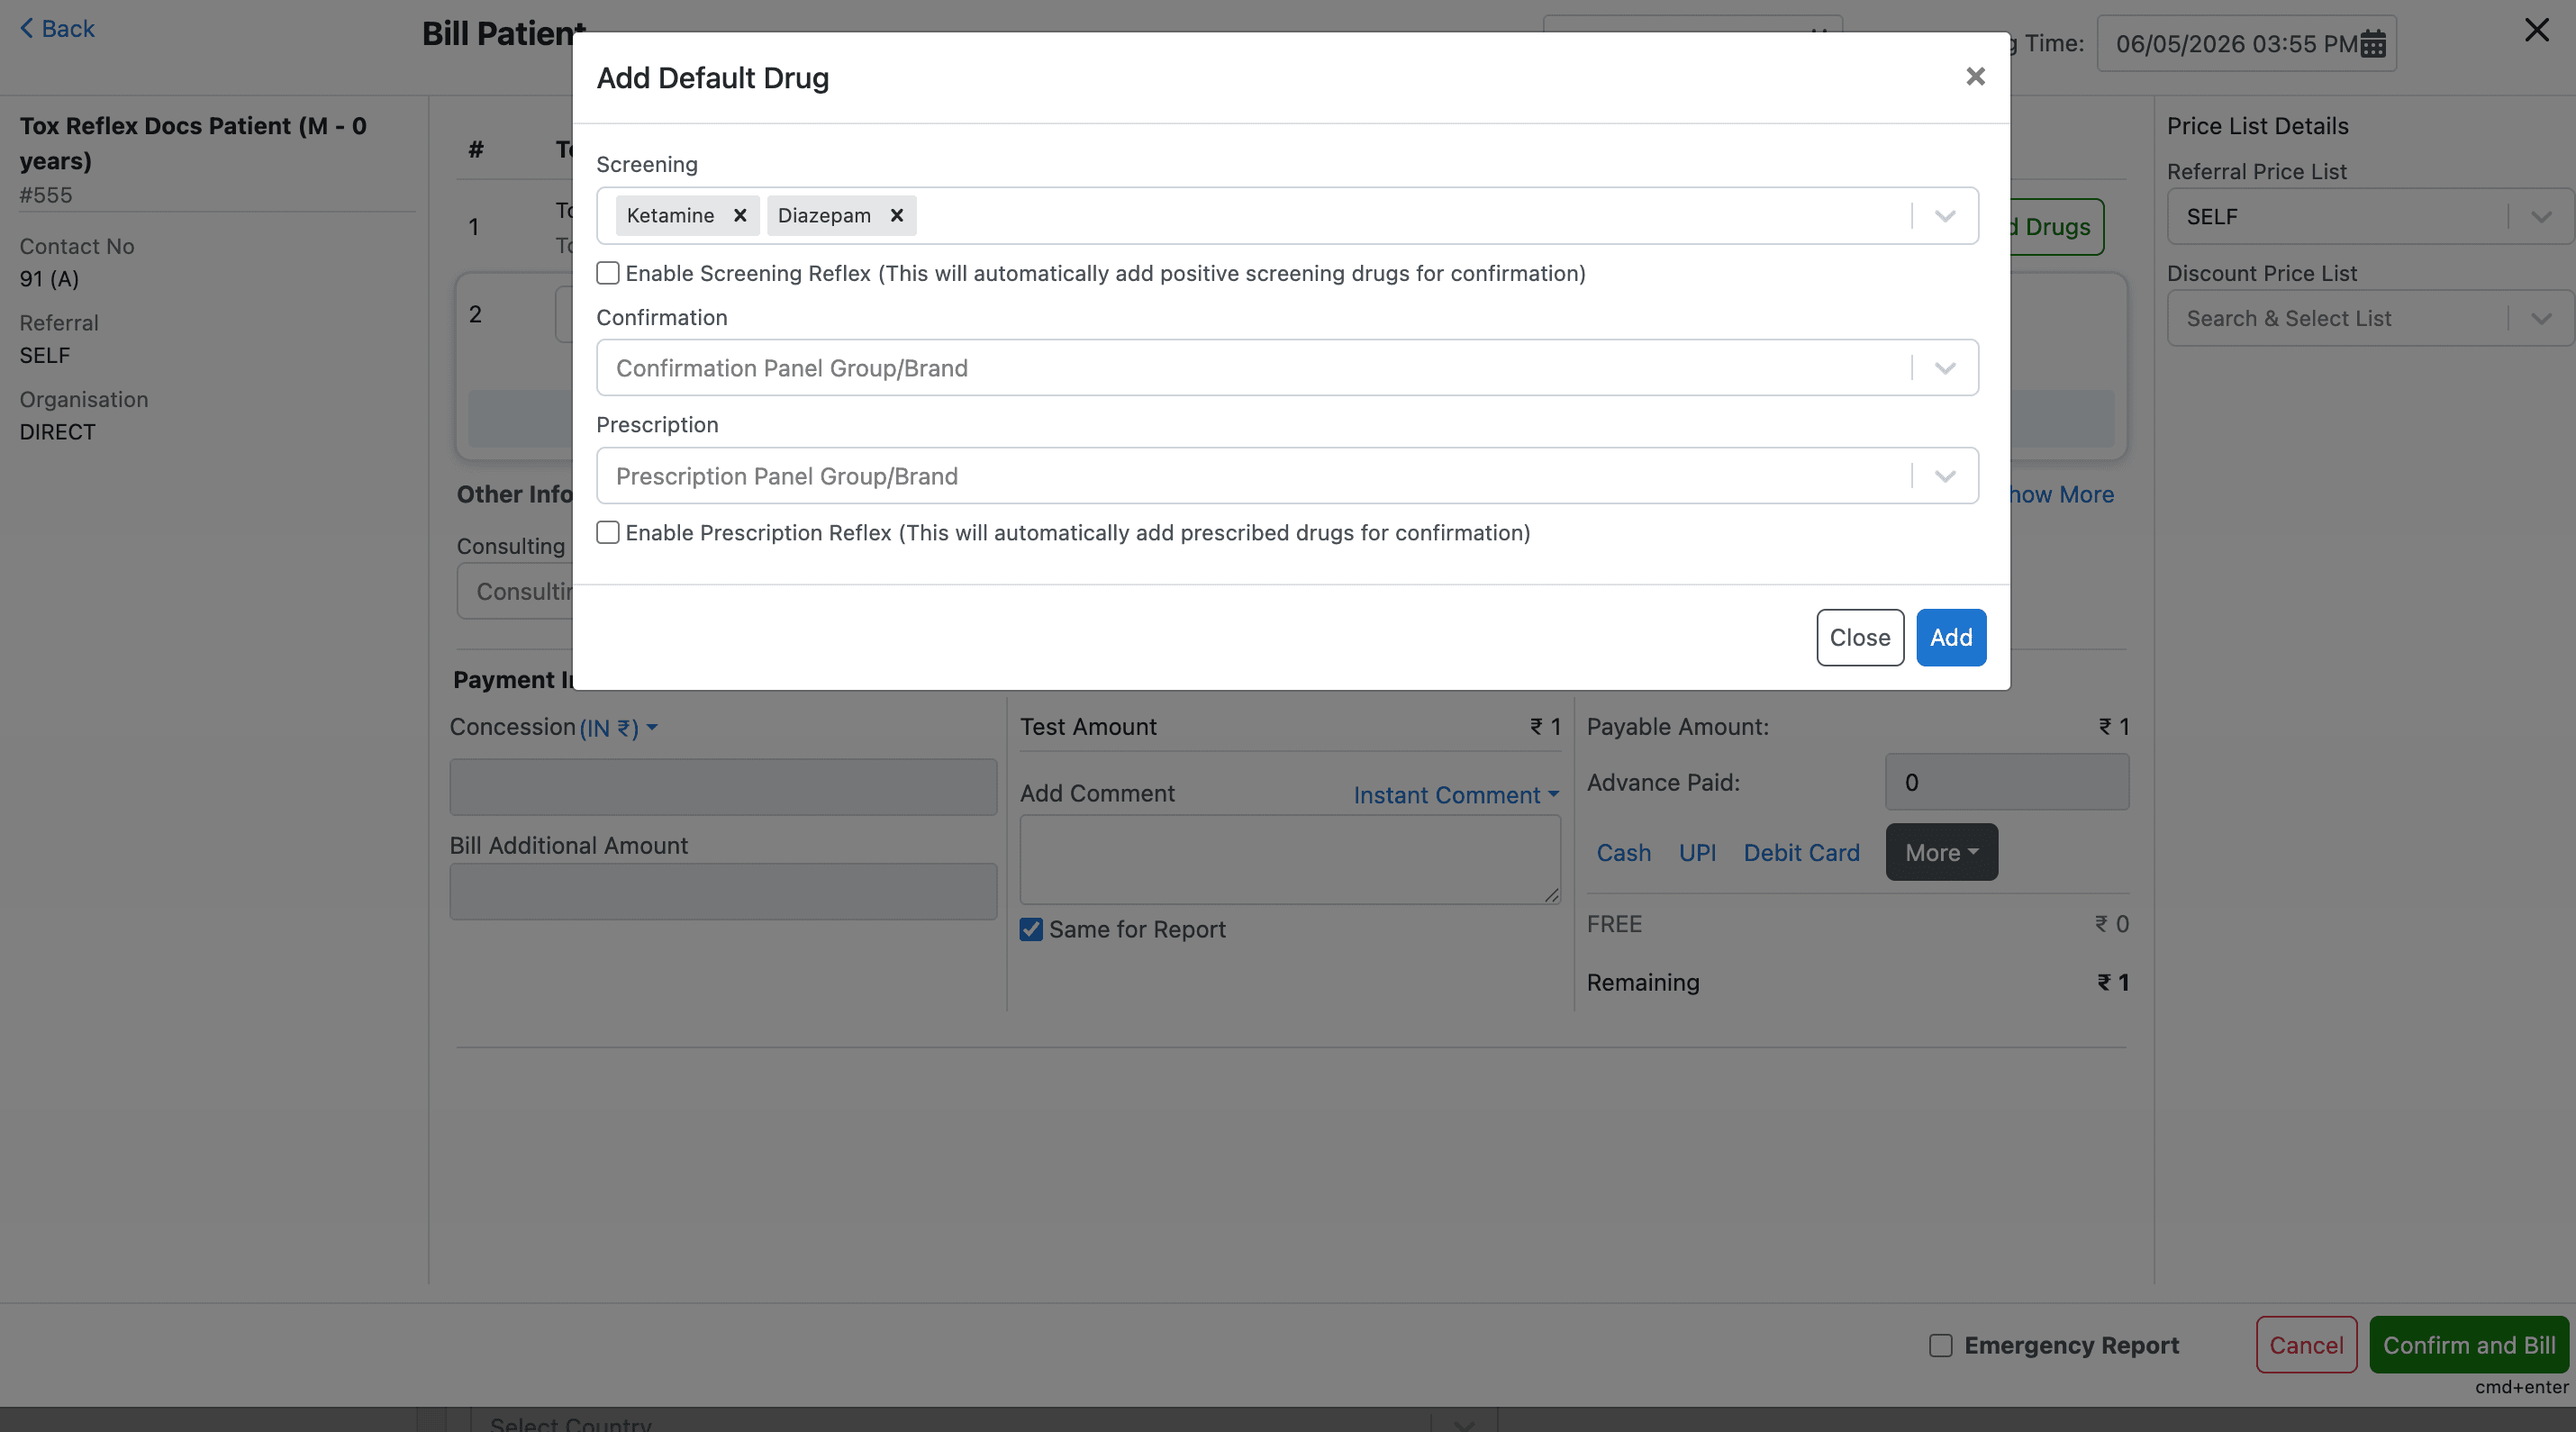
Task: Click the billing time date field
Action: point(2246,44)
